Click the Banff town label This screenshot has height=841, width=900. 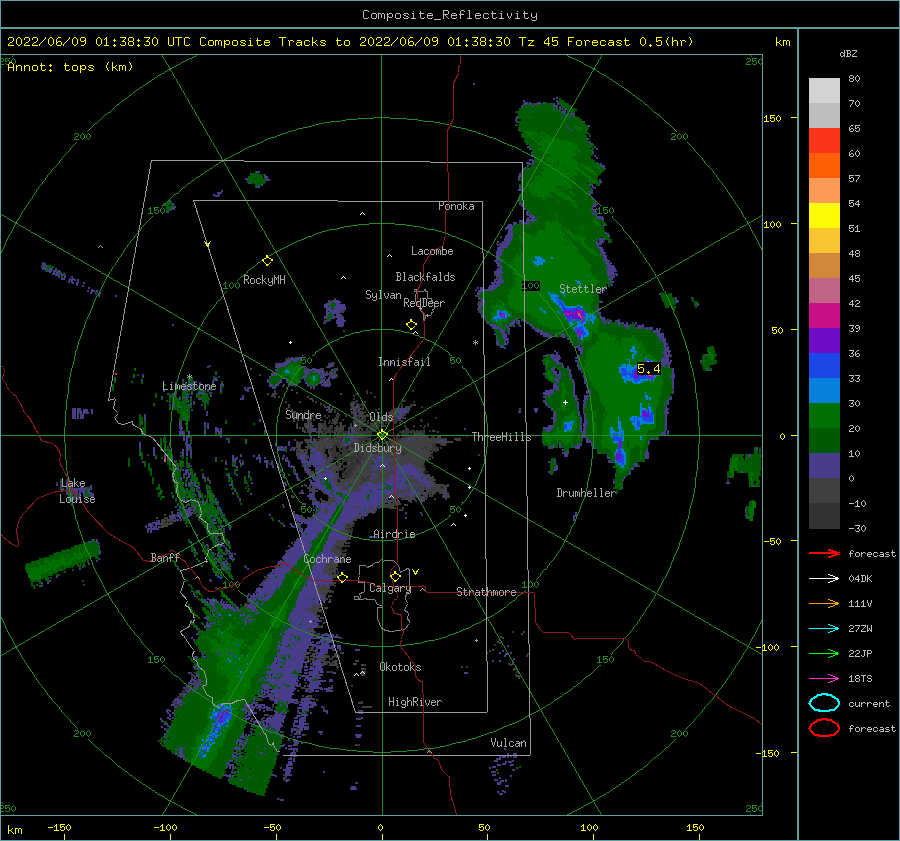pyautogui.click(x=165, y=557)
